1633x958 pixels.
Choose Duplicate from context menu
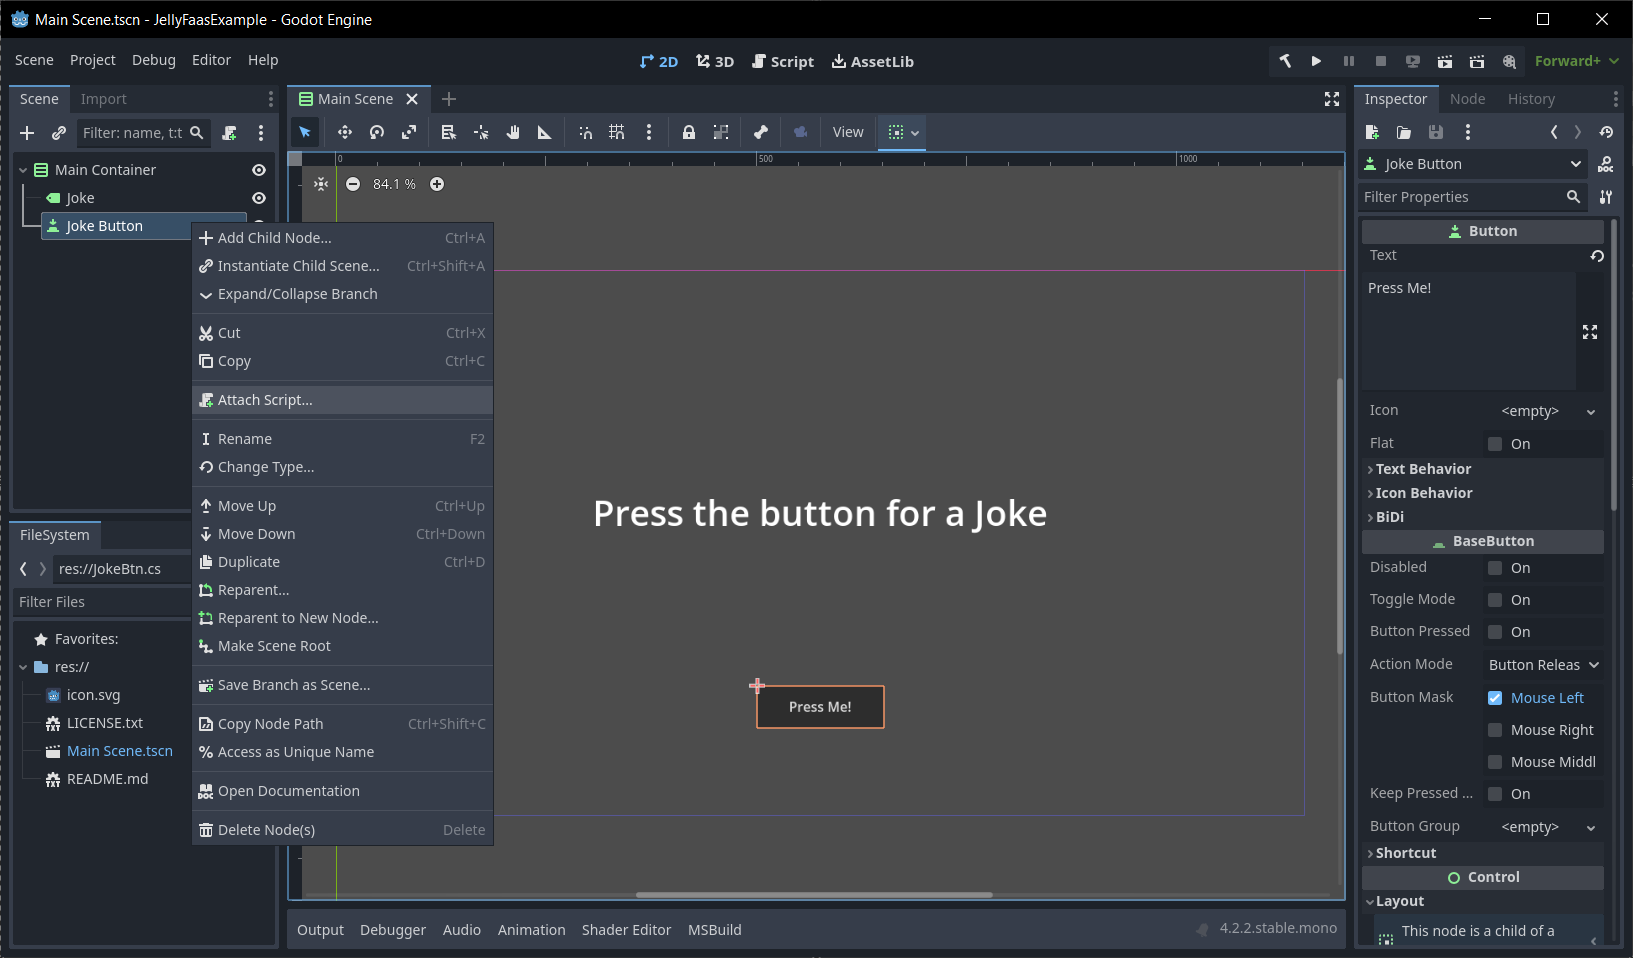point(342,562)
